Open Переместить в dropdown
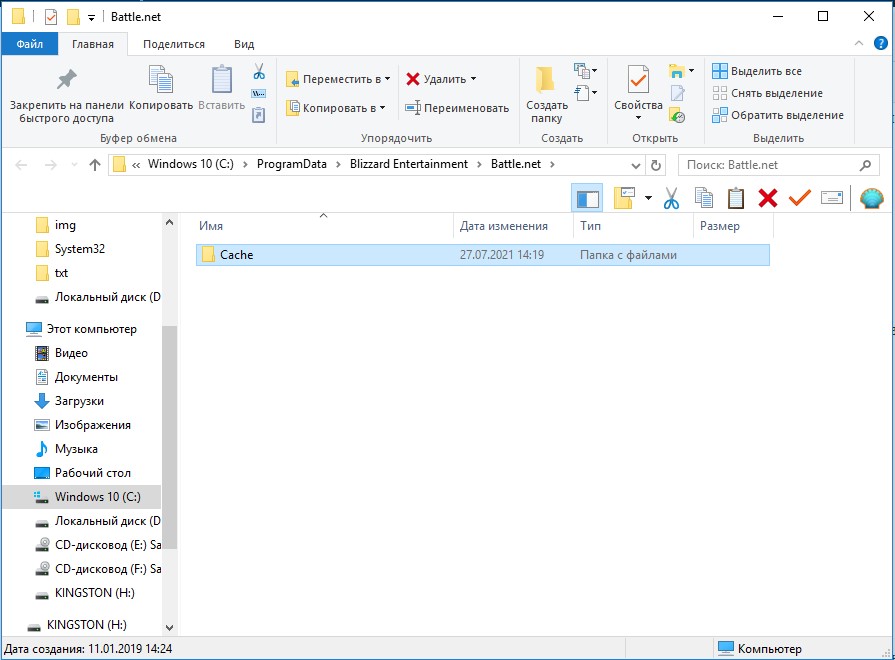The height and width of the screenshot is (660, 895). (338, 79)
